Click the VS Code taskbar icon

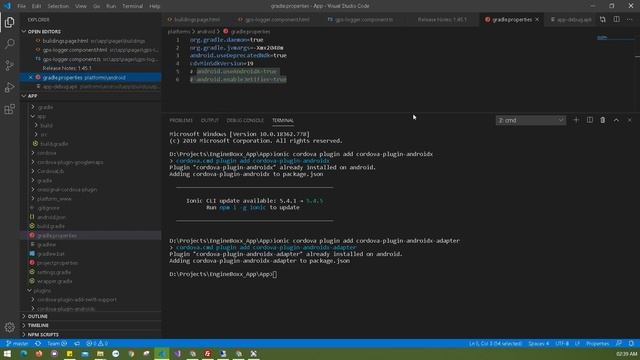click(162, 353)
